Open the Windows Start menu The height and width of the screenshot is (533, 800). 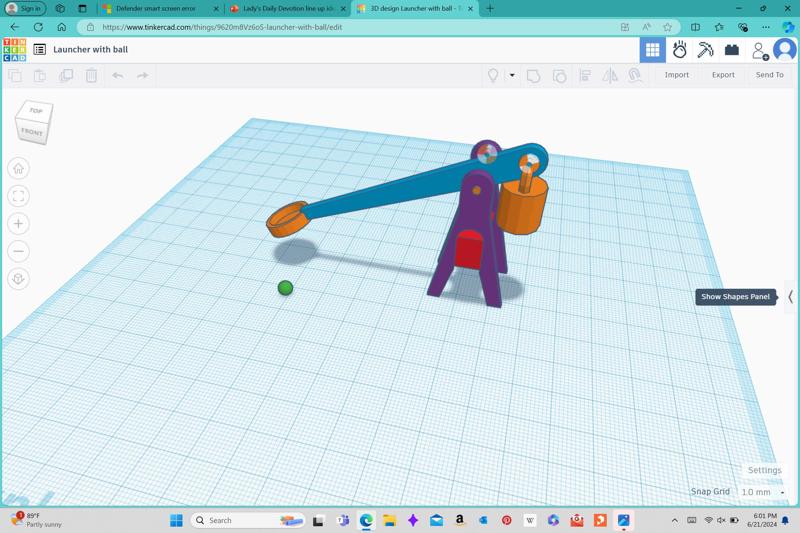(x=177, y=520)
